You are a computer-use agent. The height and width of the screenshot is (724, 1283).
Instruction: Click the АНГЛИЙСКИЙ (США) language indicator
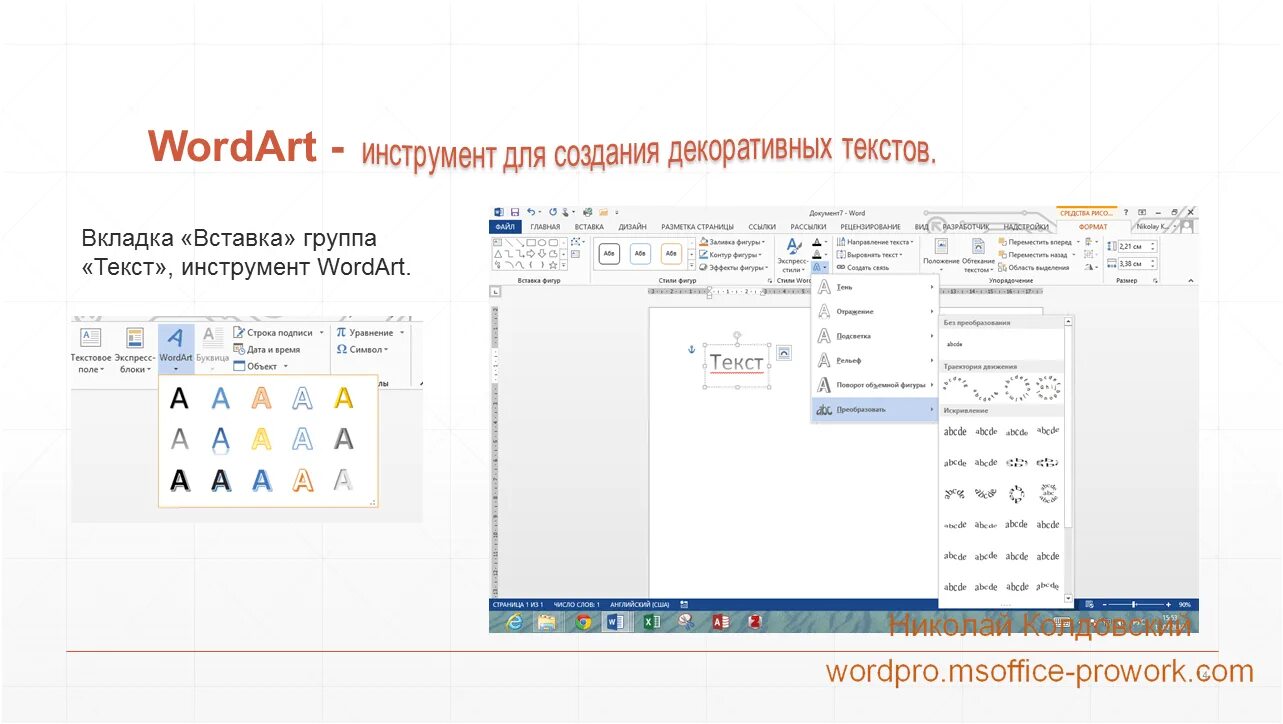coord(640,605)
